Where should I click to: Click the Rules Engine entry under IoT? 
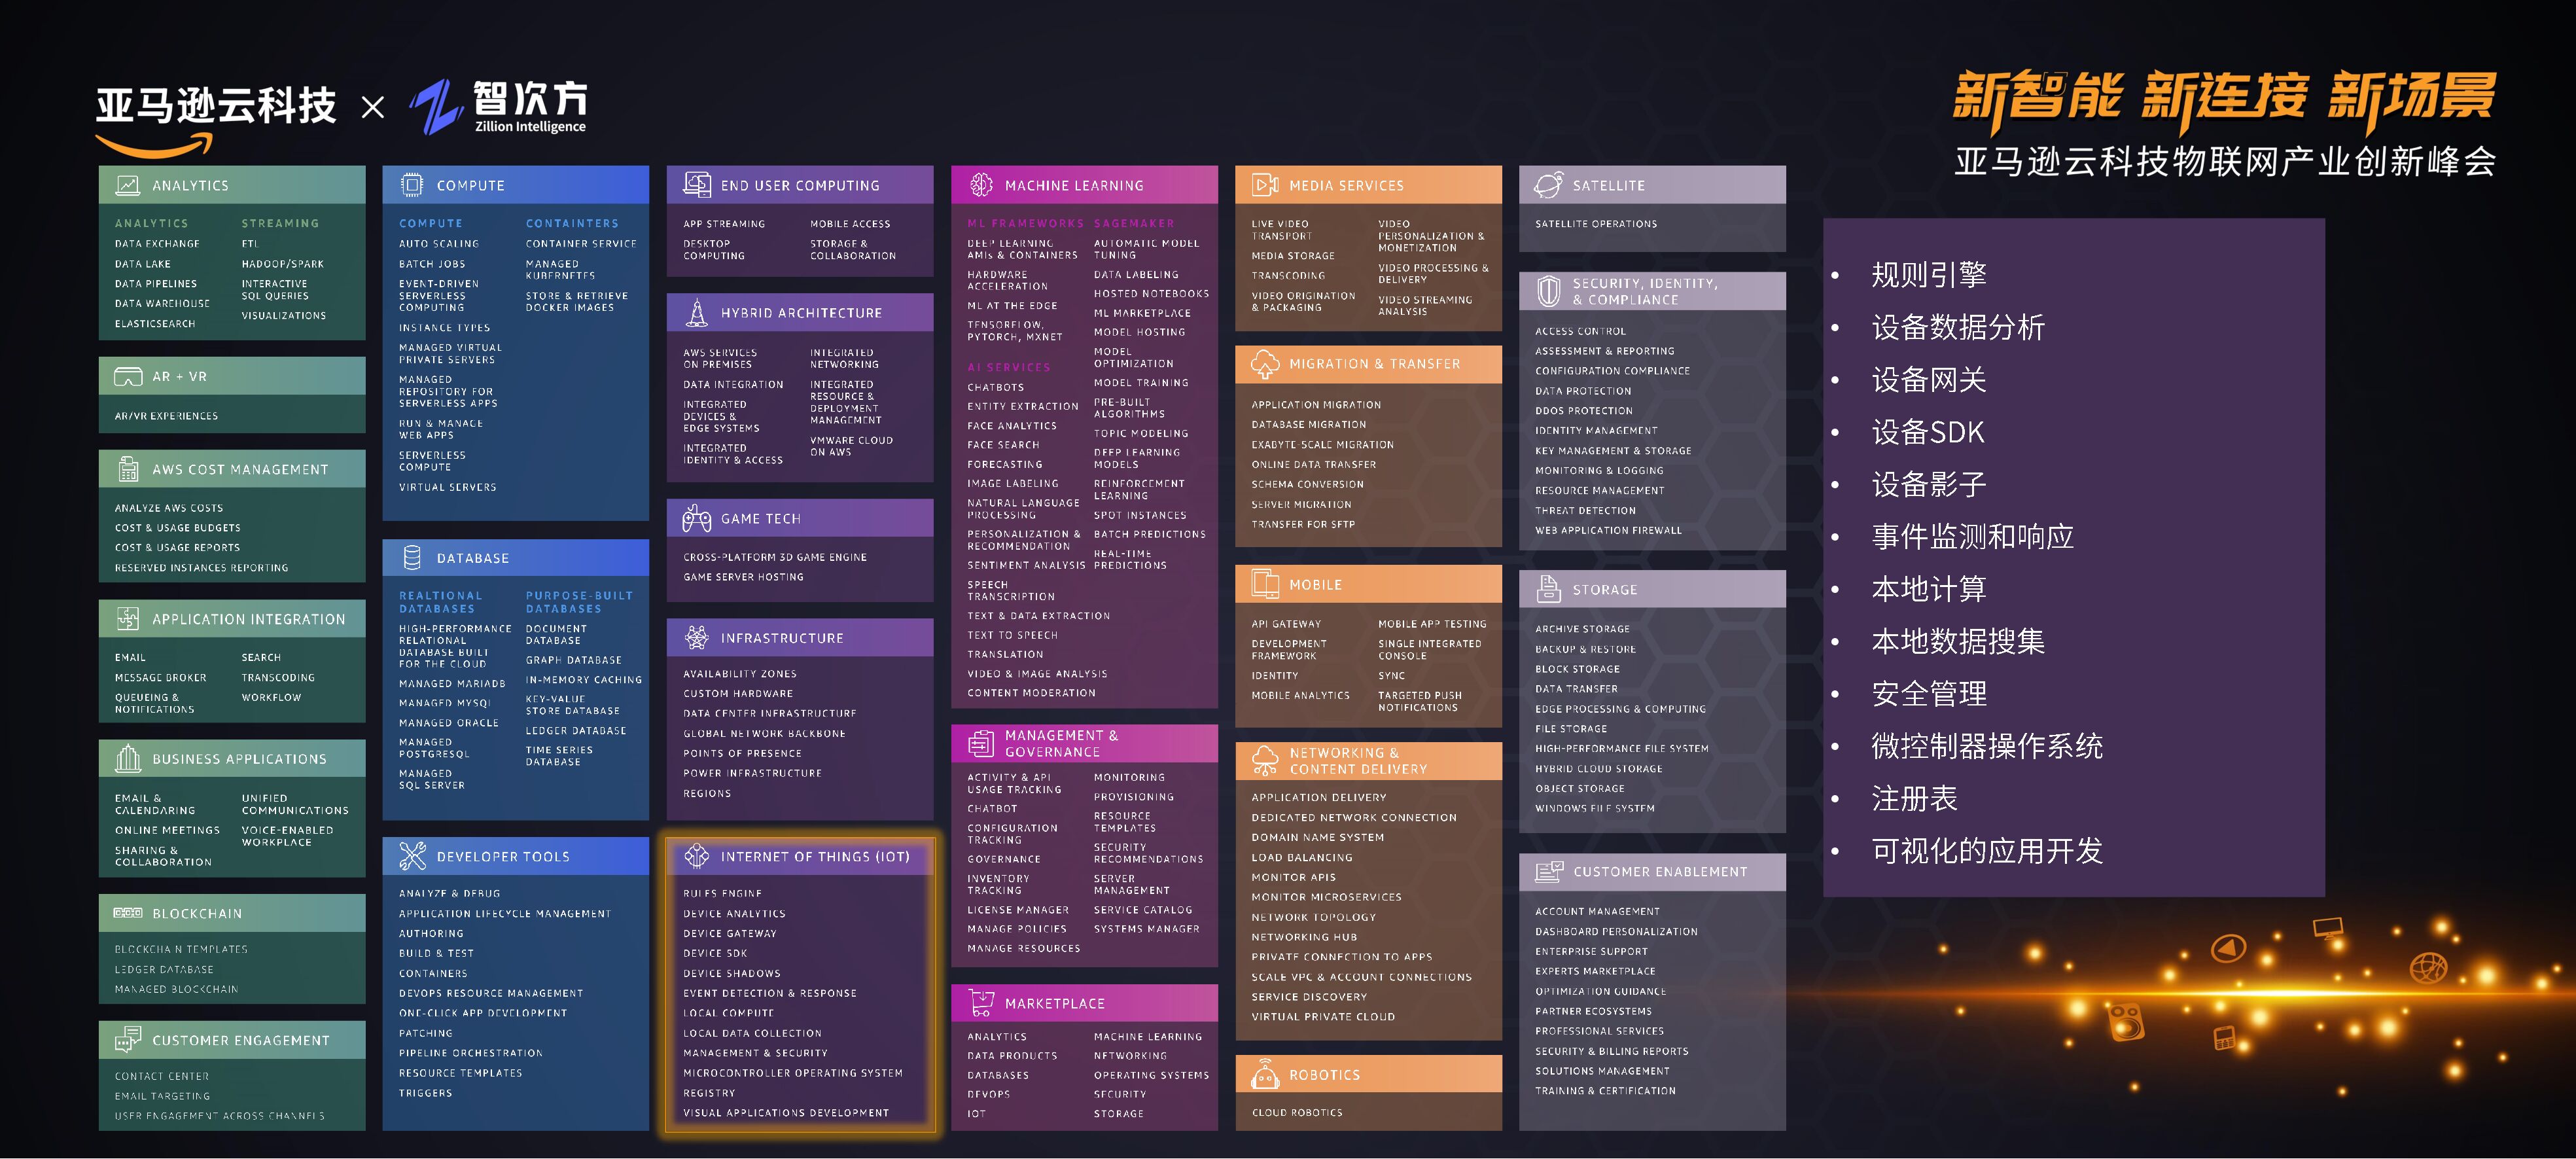click(722, 893)
